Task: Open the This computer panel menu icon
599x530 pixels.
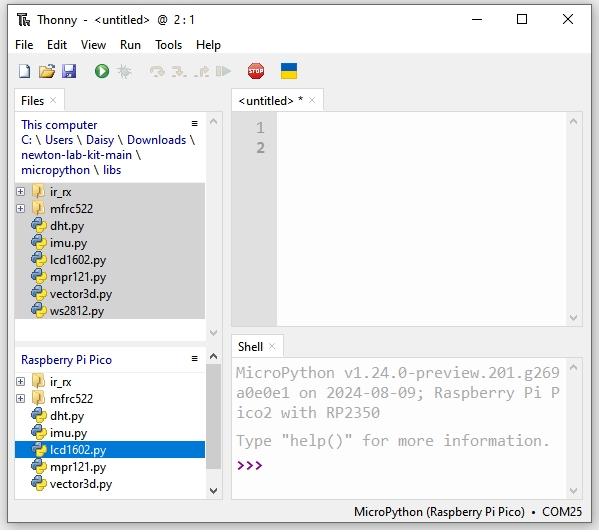Action: pos(194,124)
